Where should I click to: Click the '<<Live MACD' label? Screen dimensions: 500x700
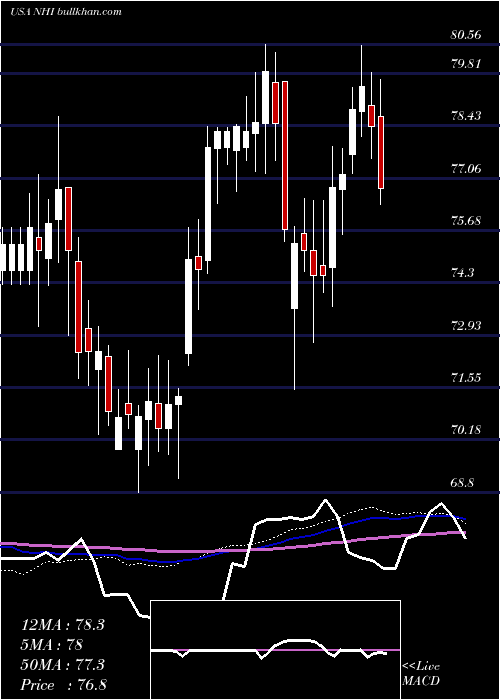[421, 673]
